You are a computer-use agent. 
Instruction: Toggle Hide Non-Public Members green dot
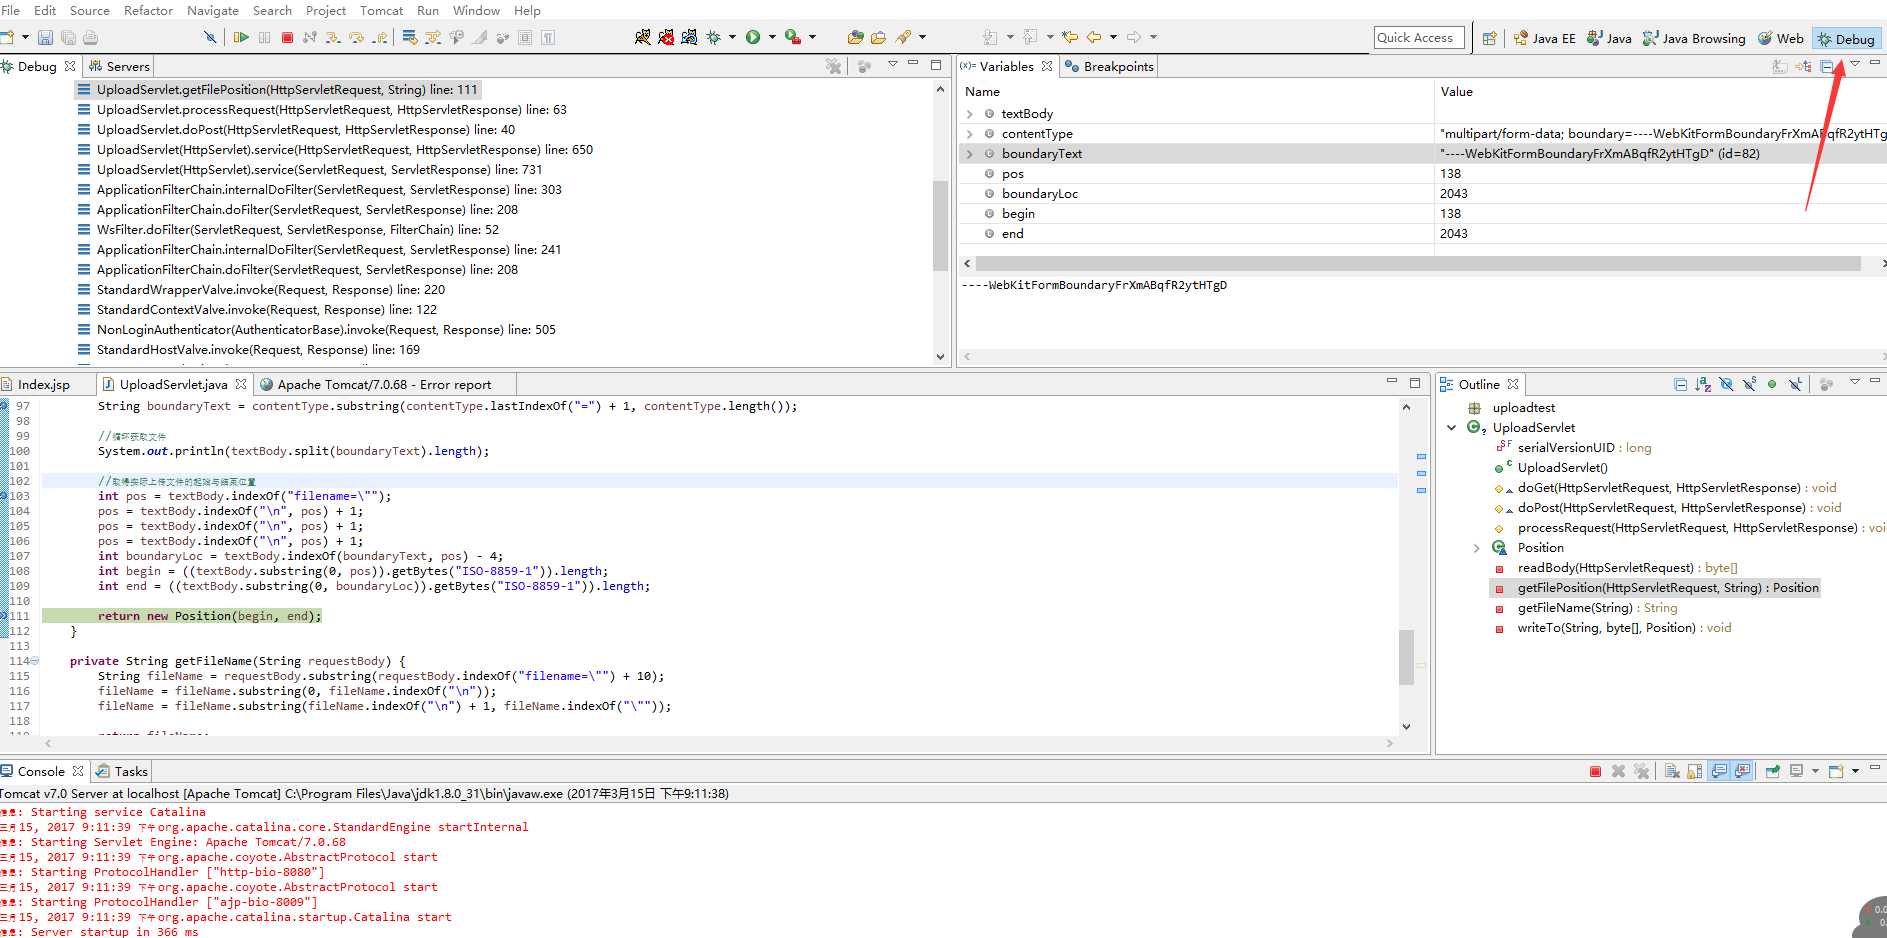tap(1772, 384)
